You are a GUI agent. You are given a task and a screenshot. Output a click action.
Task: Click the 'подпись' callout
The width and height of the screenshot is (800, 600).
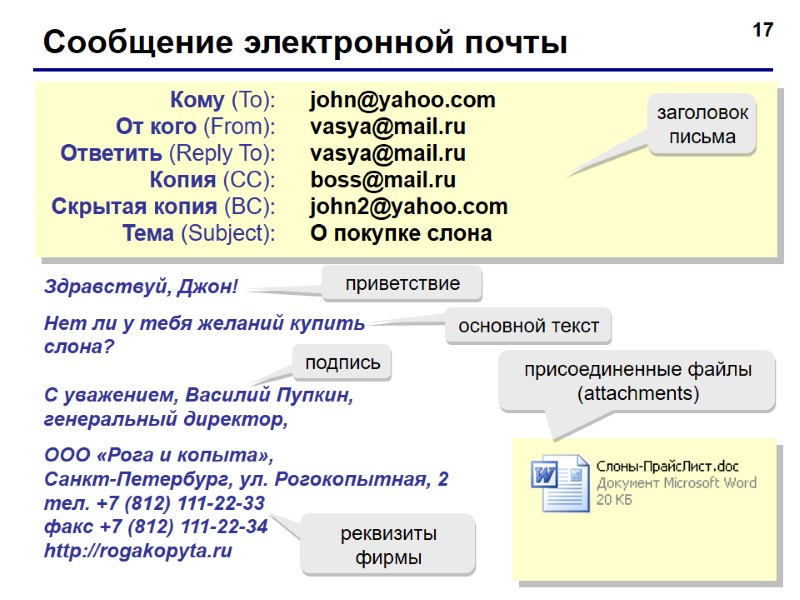pos(342,363)
